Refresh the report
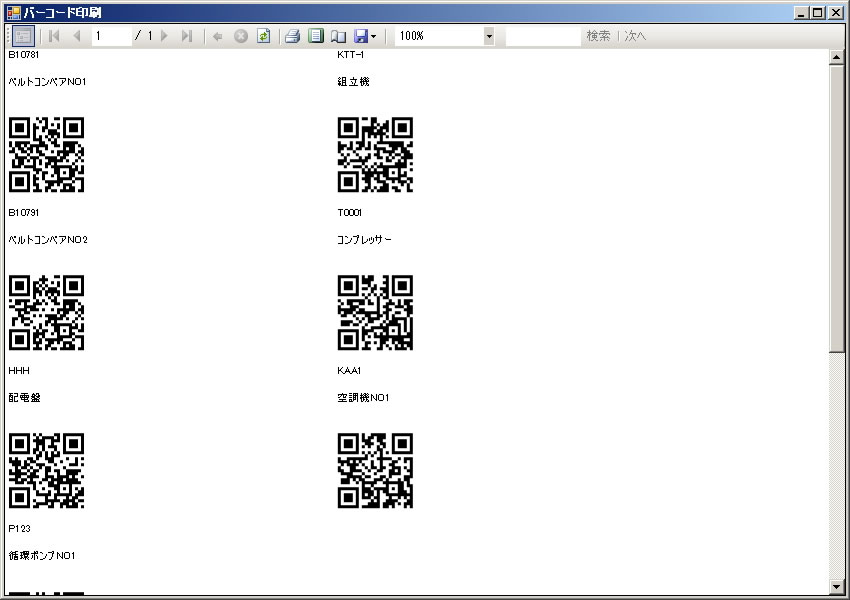Viewport: 850px width, 600px height. point(263,36)
